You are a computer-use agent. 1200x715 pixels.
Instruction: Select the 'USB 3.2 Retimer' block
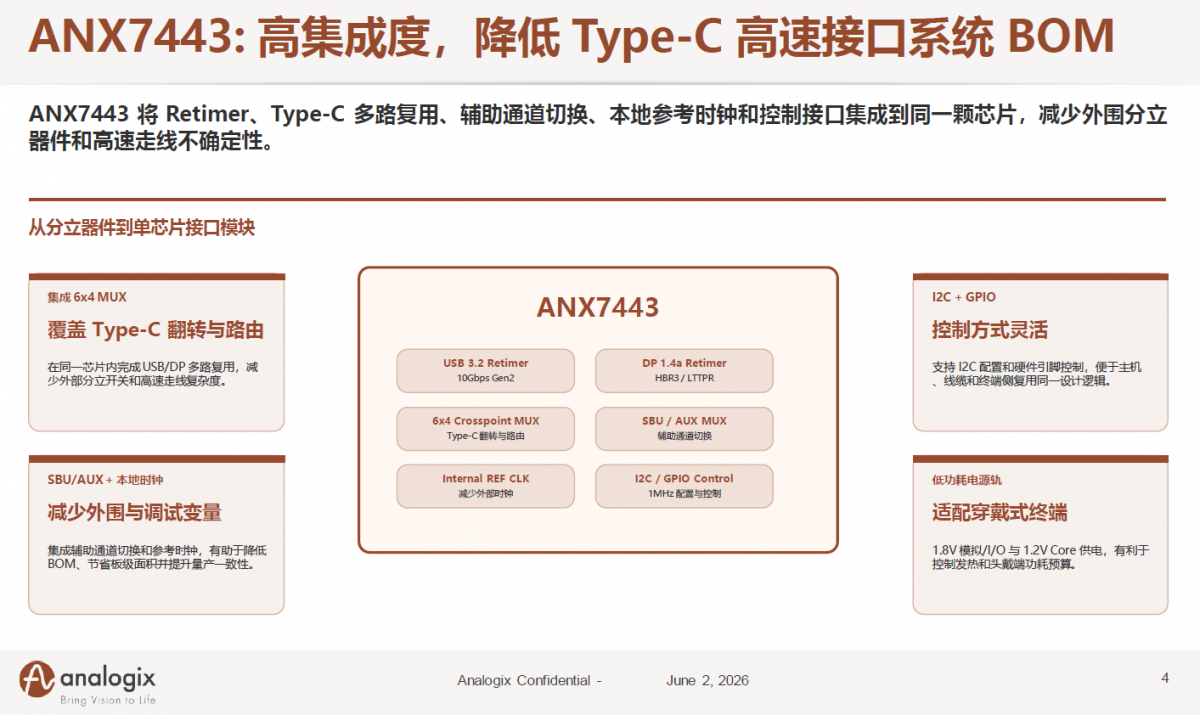(x=486, y=370)
